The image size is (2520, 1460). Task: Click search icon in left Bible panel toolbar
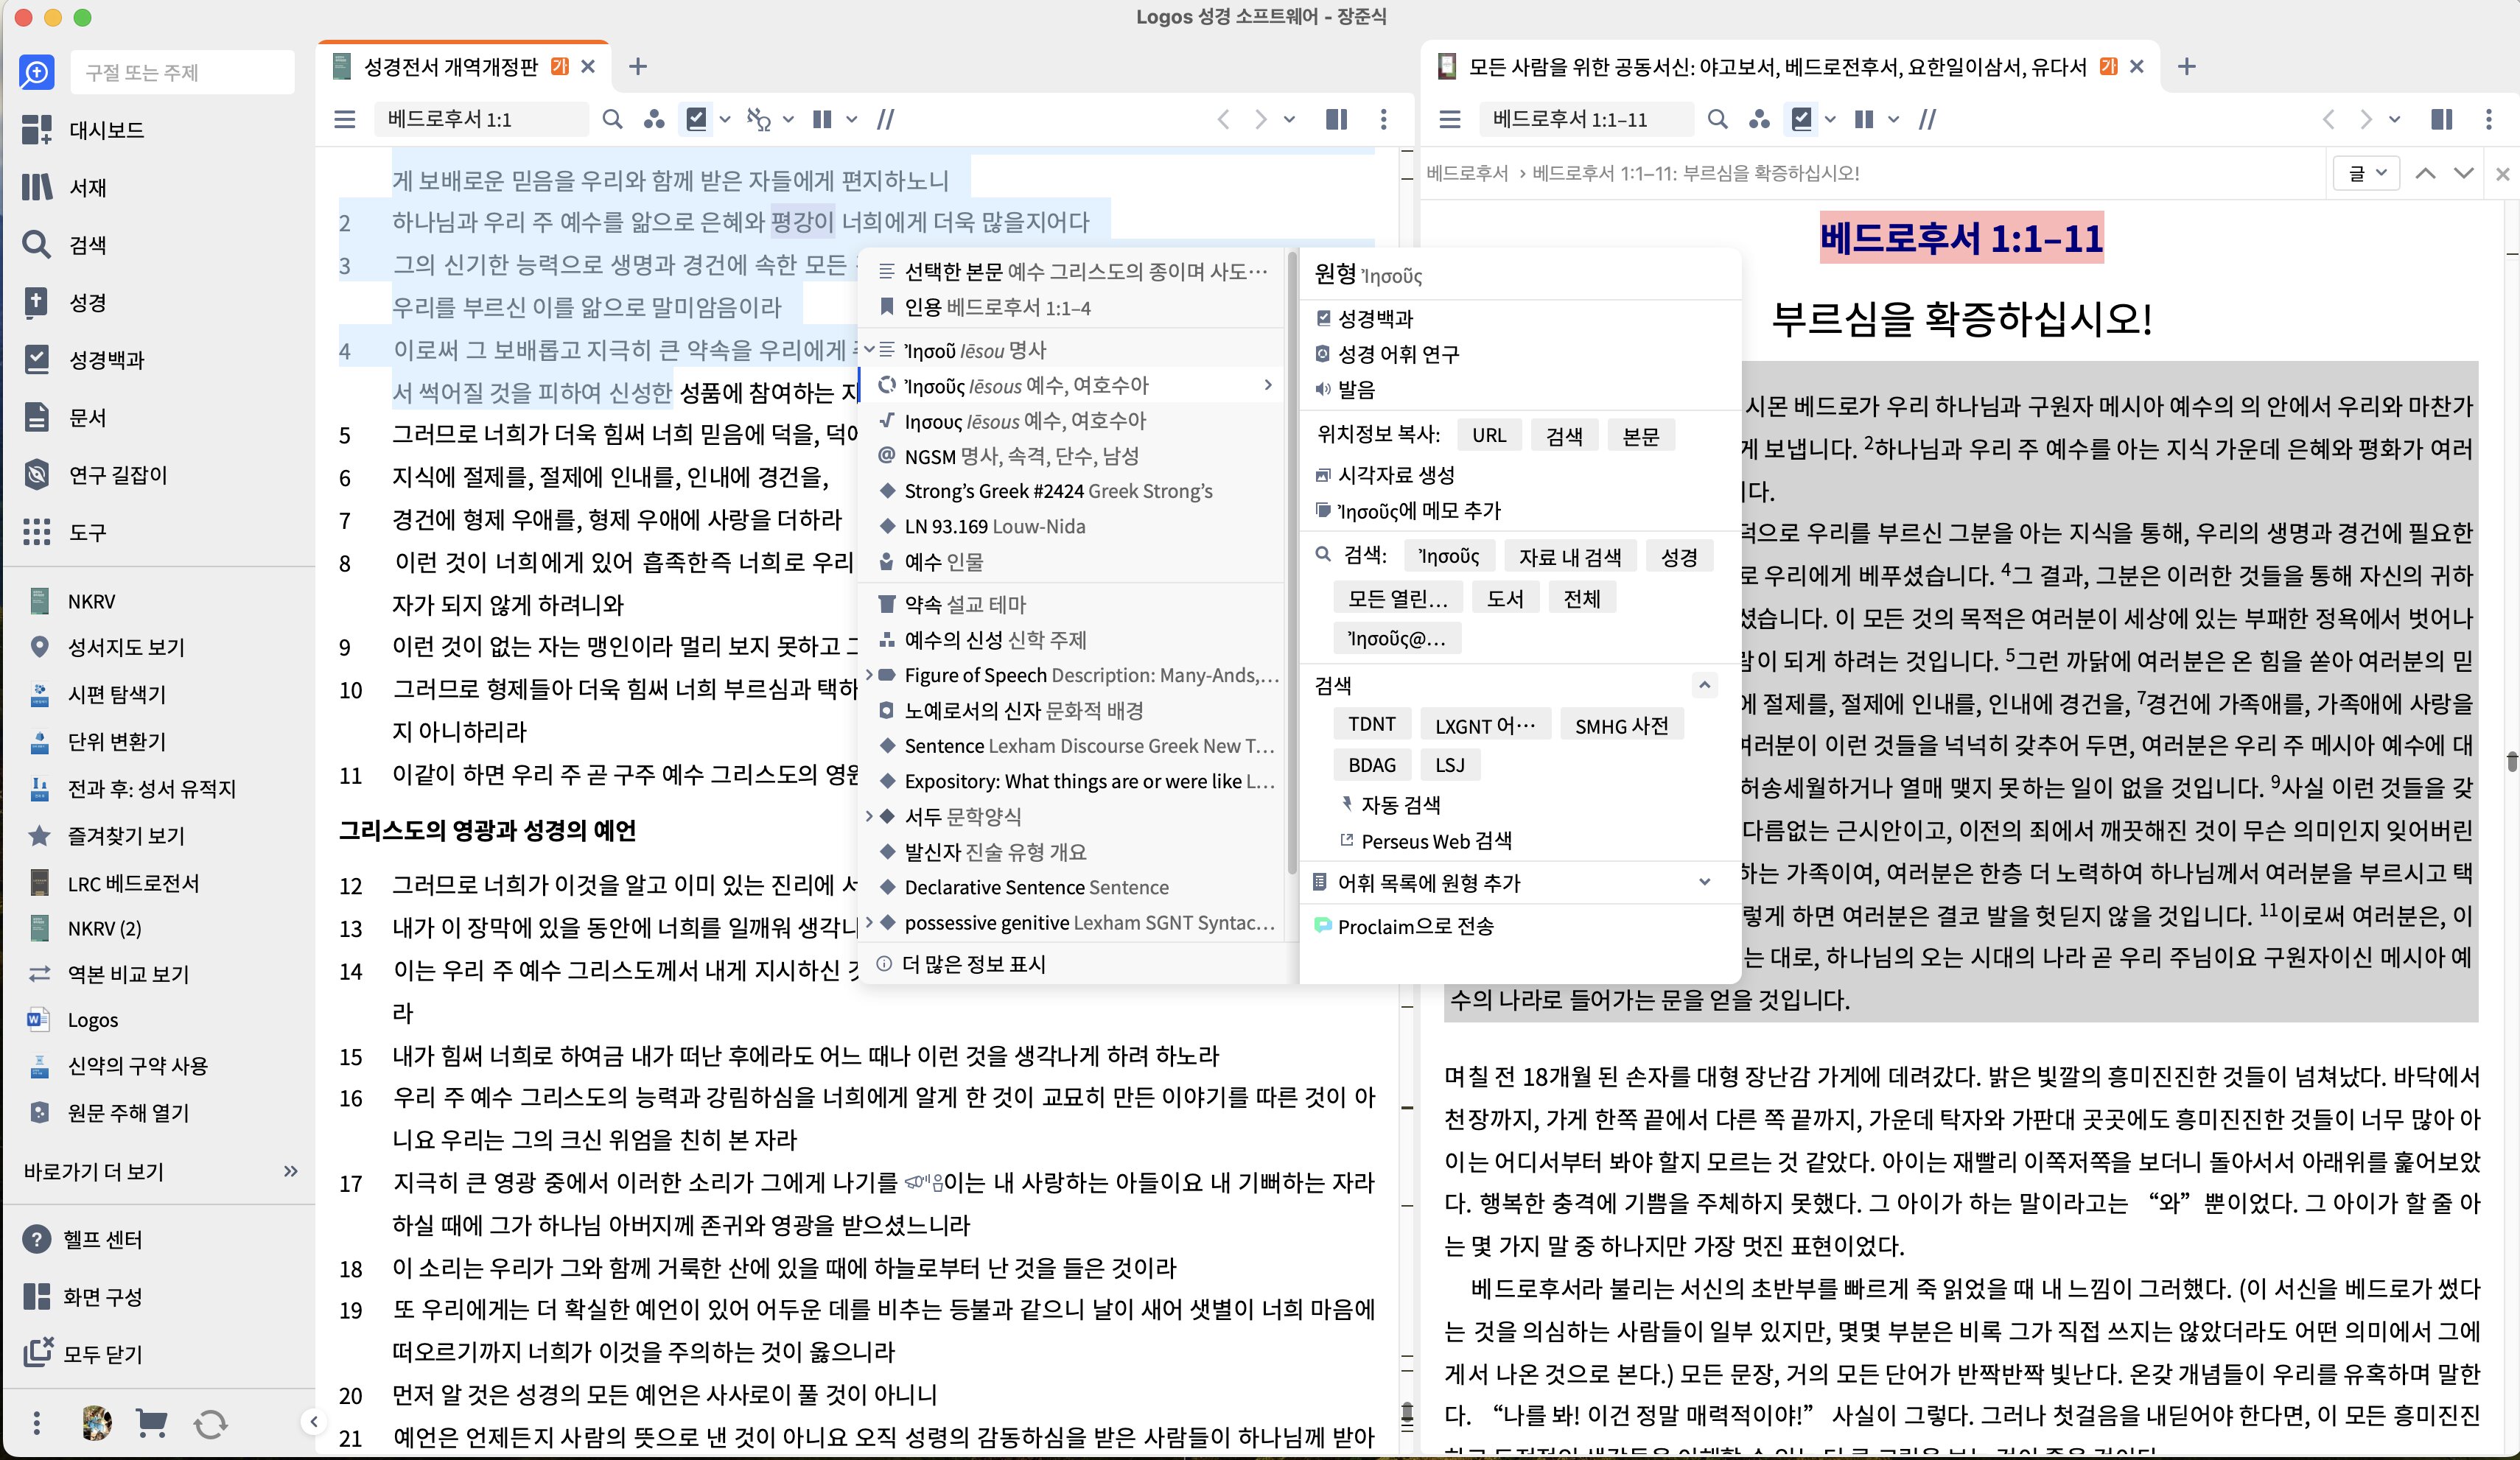tap(612, 119)
